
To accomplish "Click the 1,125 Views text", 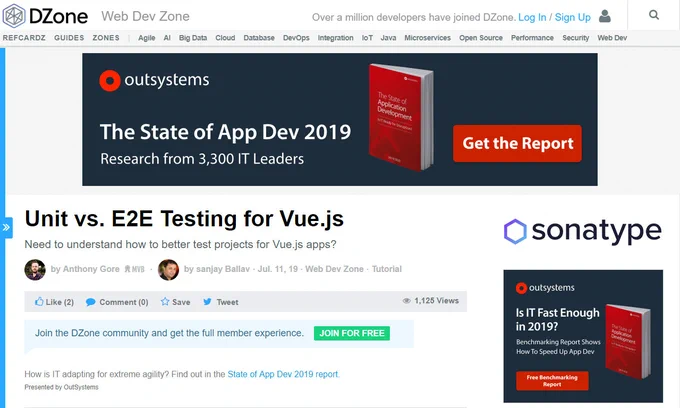I will pyautogui.click(x=436, y=300).
